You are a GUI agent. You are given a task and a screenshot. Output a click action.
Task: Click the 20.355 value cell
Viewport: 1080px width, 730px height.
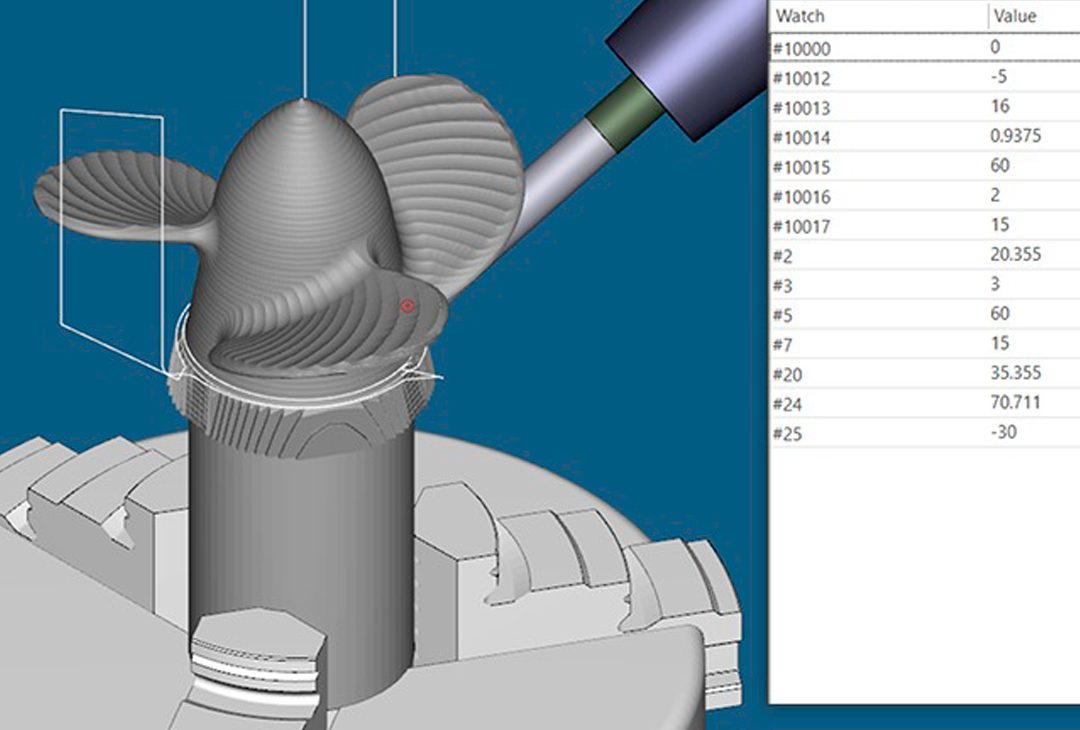(x=1015, y=255)
